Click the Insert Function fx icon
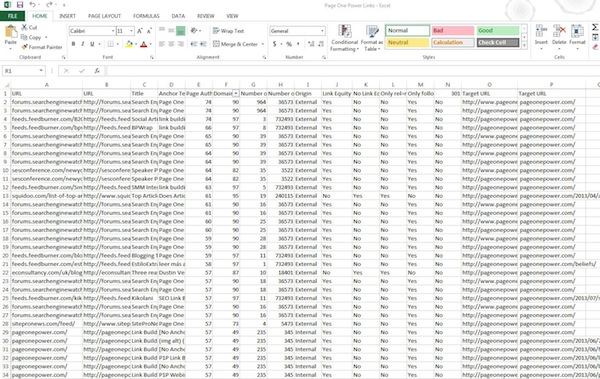 (x=97, y=71)
